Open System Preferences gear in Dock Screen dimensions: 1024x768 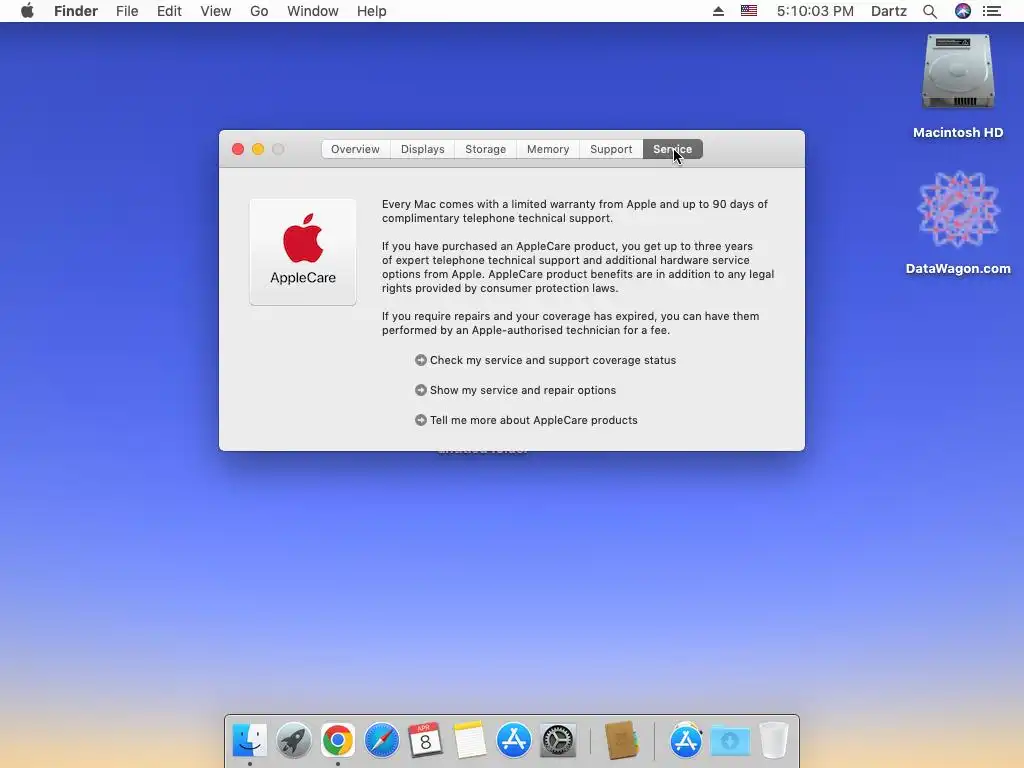[x=558, y=740]
